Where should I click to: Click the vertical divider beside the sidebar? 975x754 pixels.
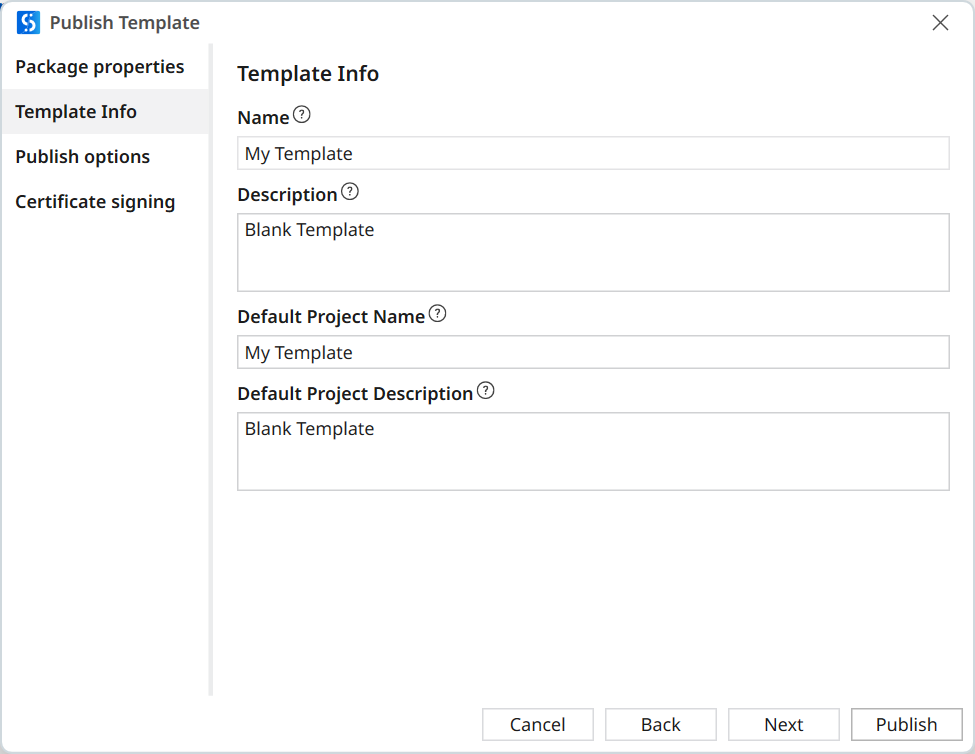(210, 370)
